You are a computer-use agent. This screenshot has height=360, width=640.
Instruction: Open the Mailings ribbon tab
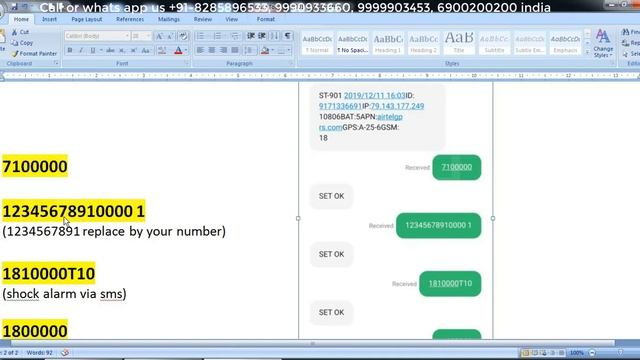pyautogui.click(x=169, y=19)
